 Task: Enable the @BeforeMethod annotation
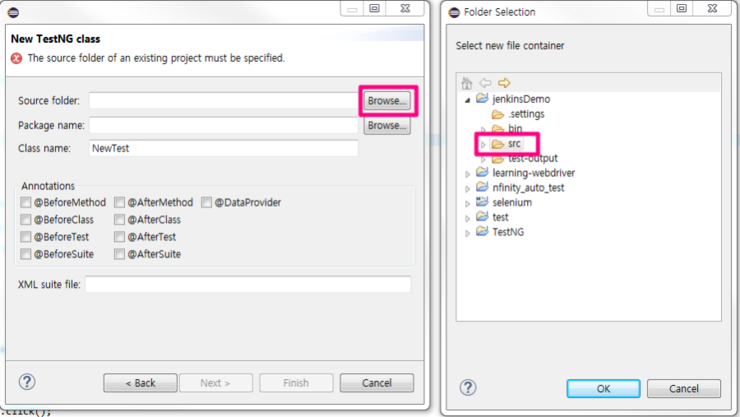pyautogui.click(x=25, y=202)
